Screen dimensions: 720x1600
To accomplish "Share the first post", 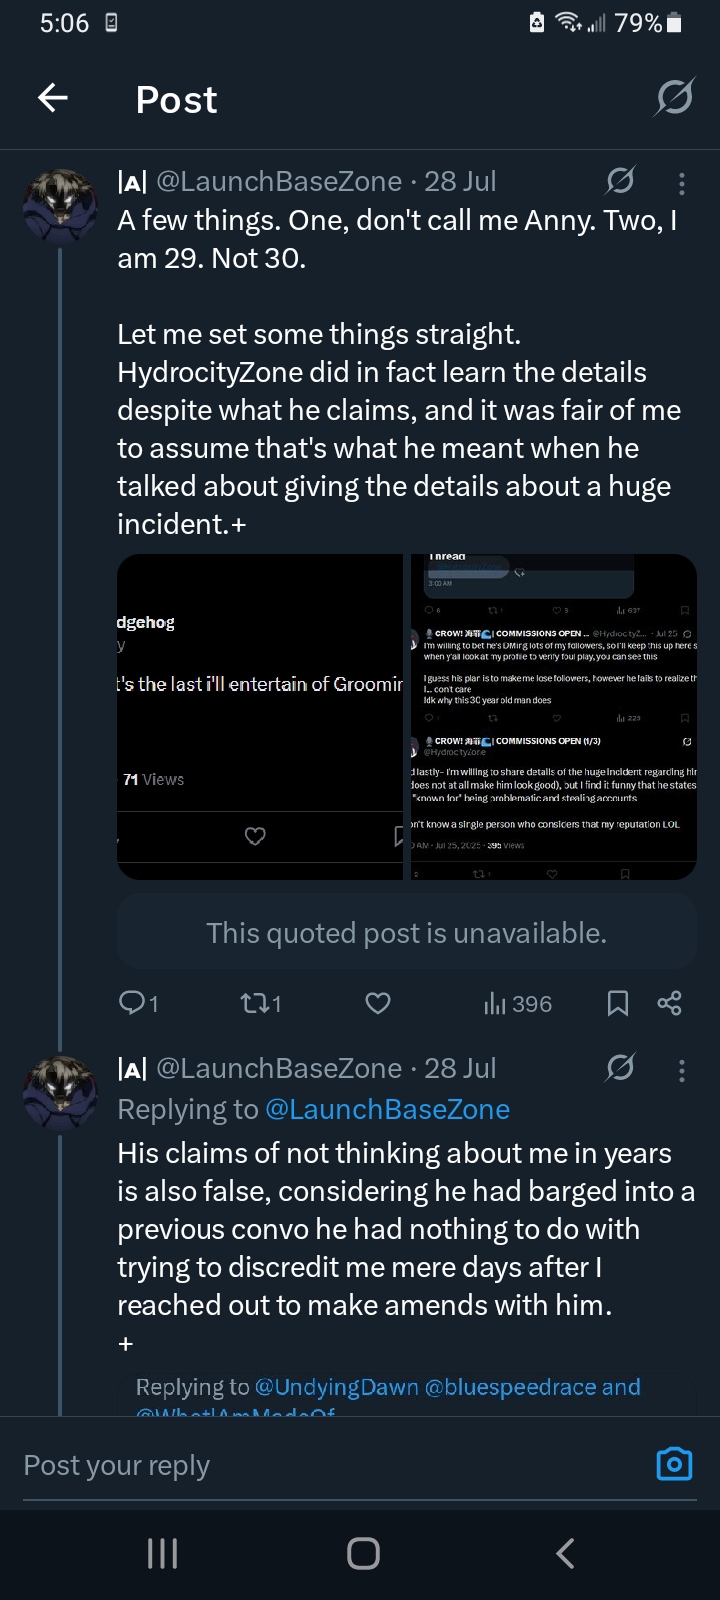I will pos(670,1003).
